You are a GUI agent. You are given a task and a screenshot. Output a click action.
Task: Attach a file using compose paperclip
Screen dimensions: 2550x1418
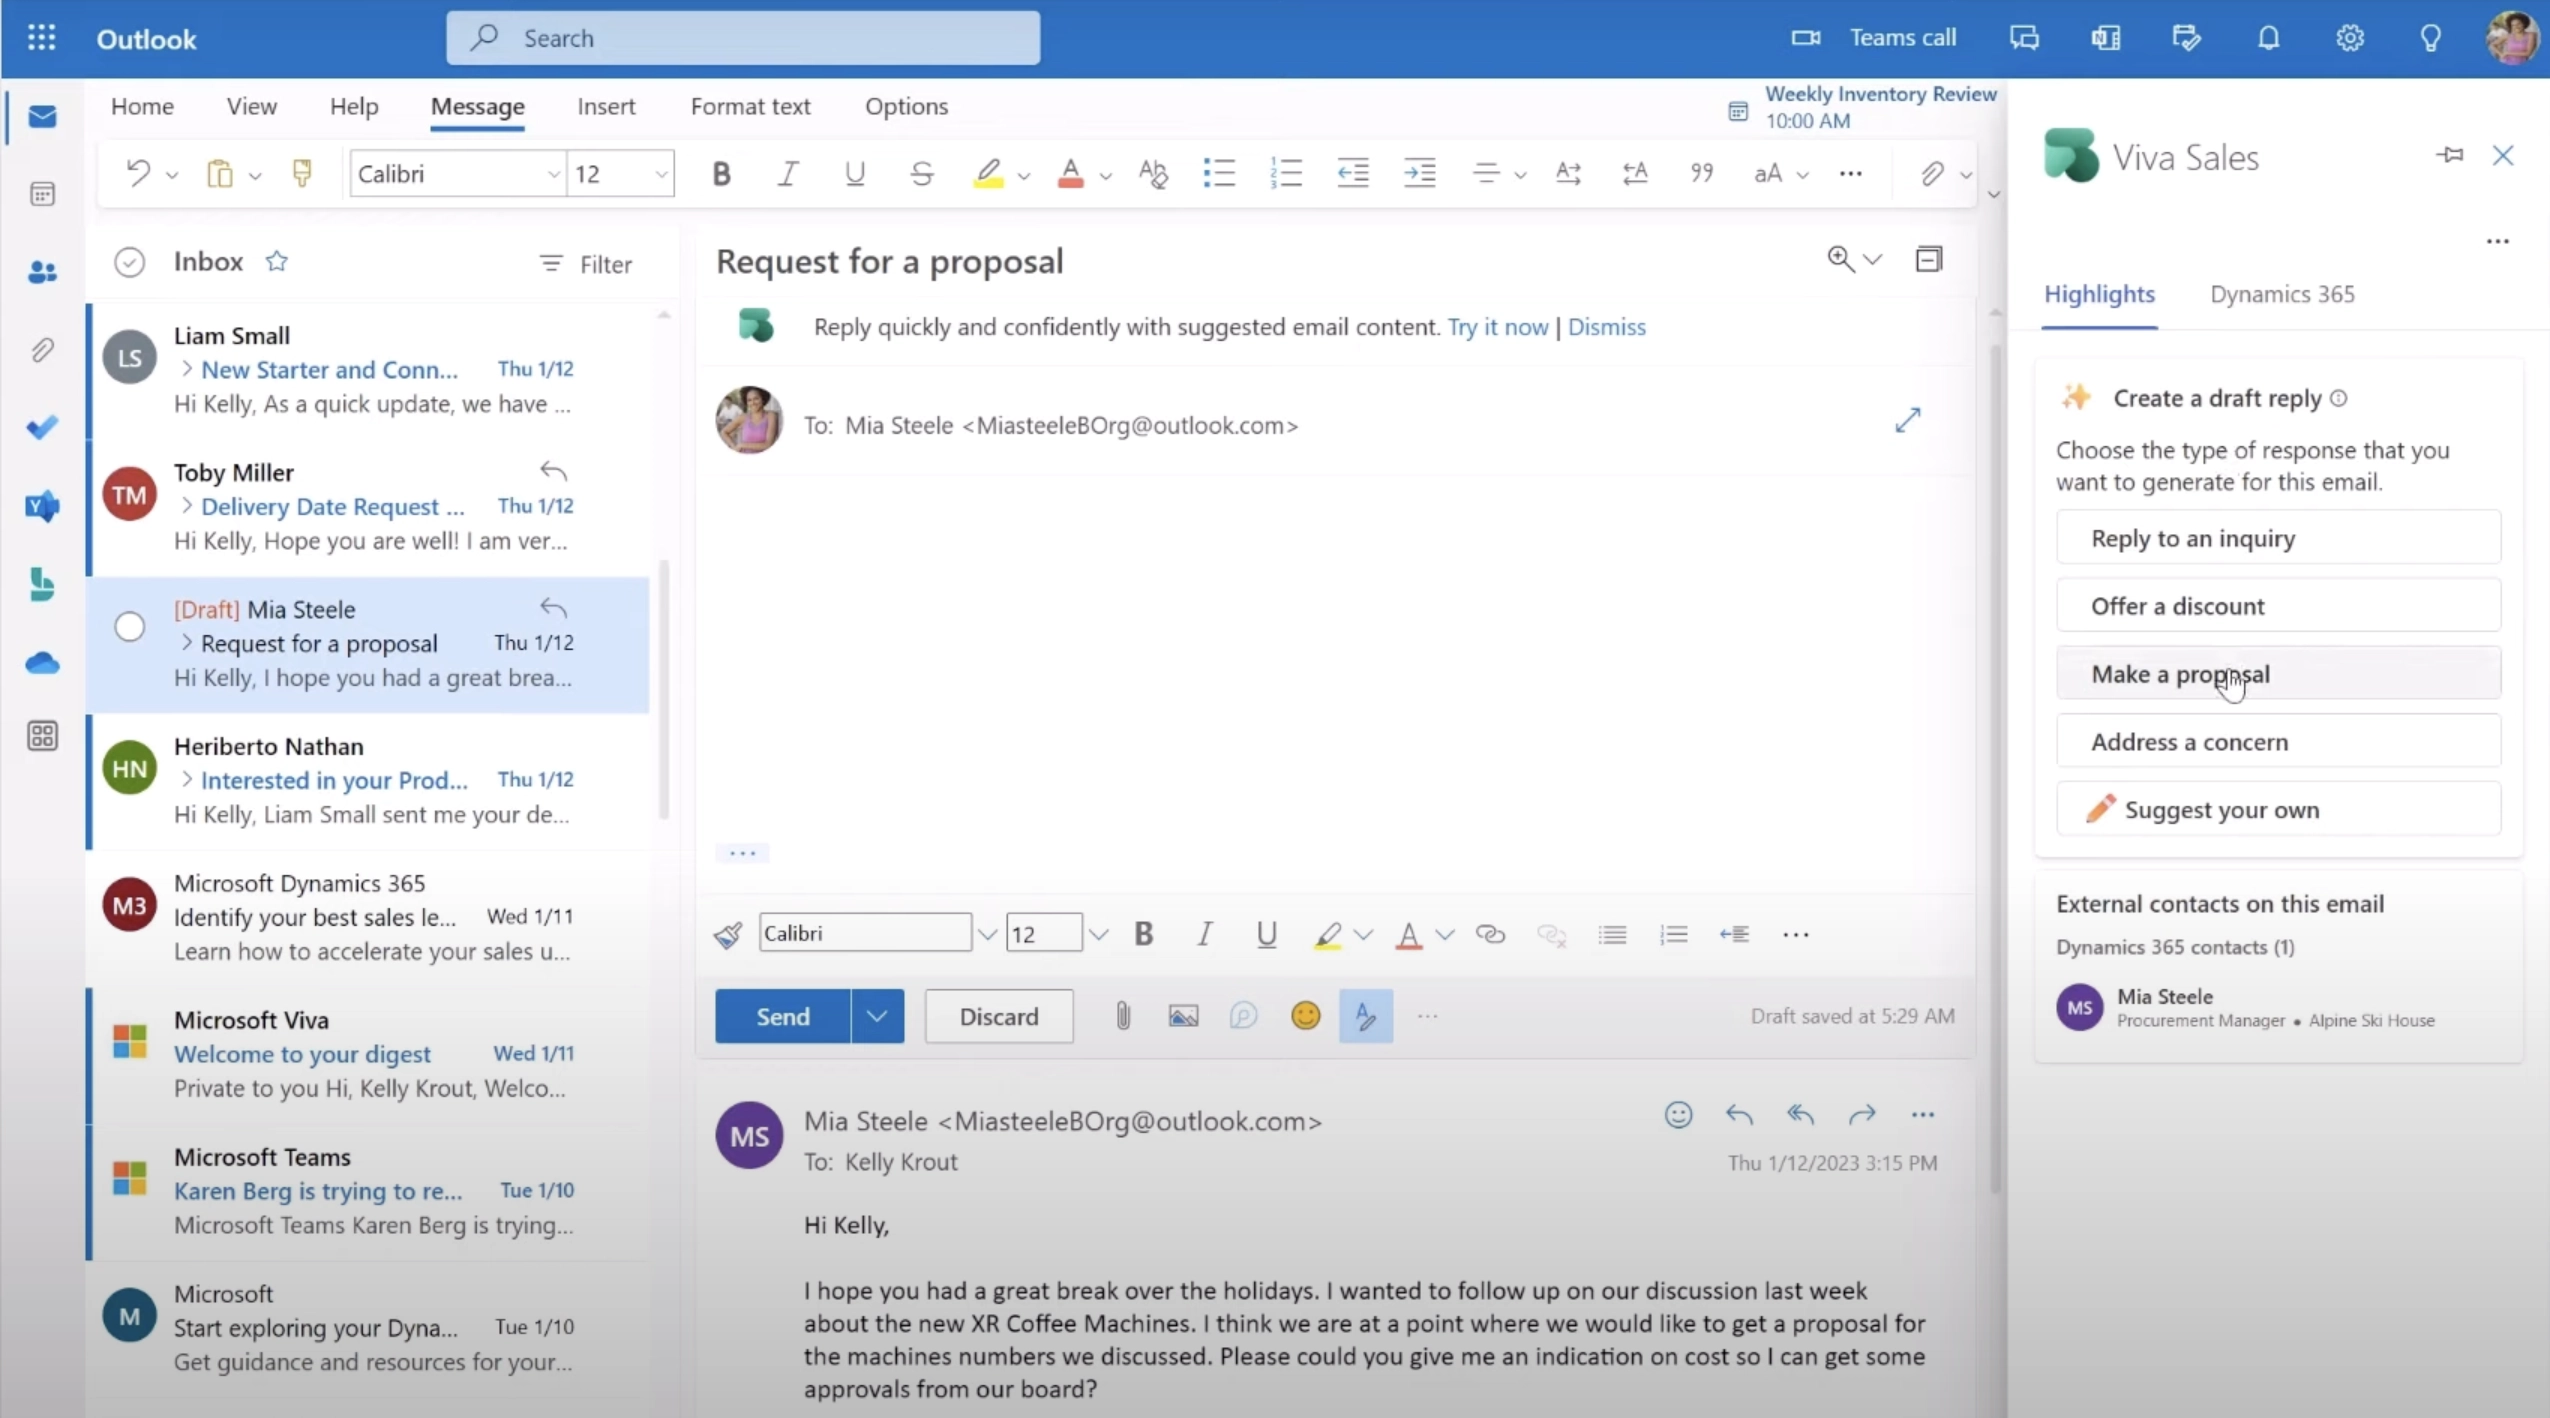1122,1016
